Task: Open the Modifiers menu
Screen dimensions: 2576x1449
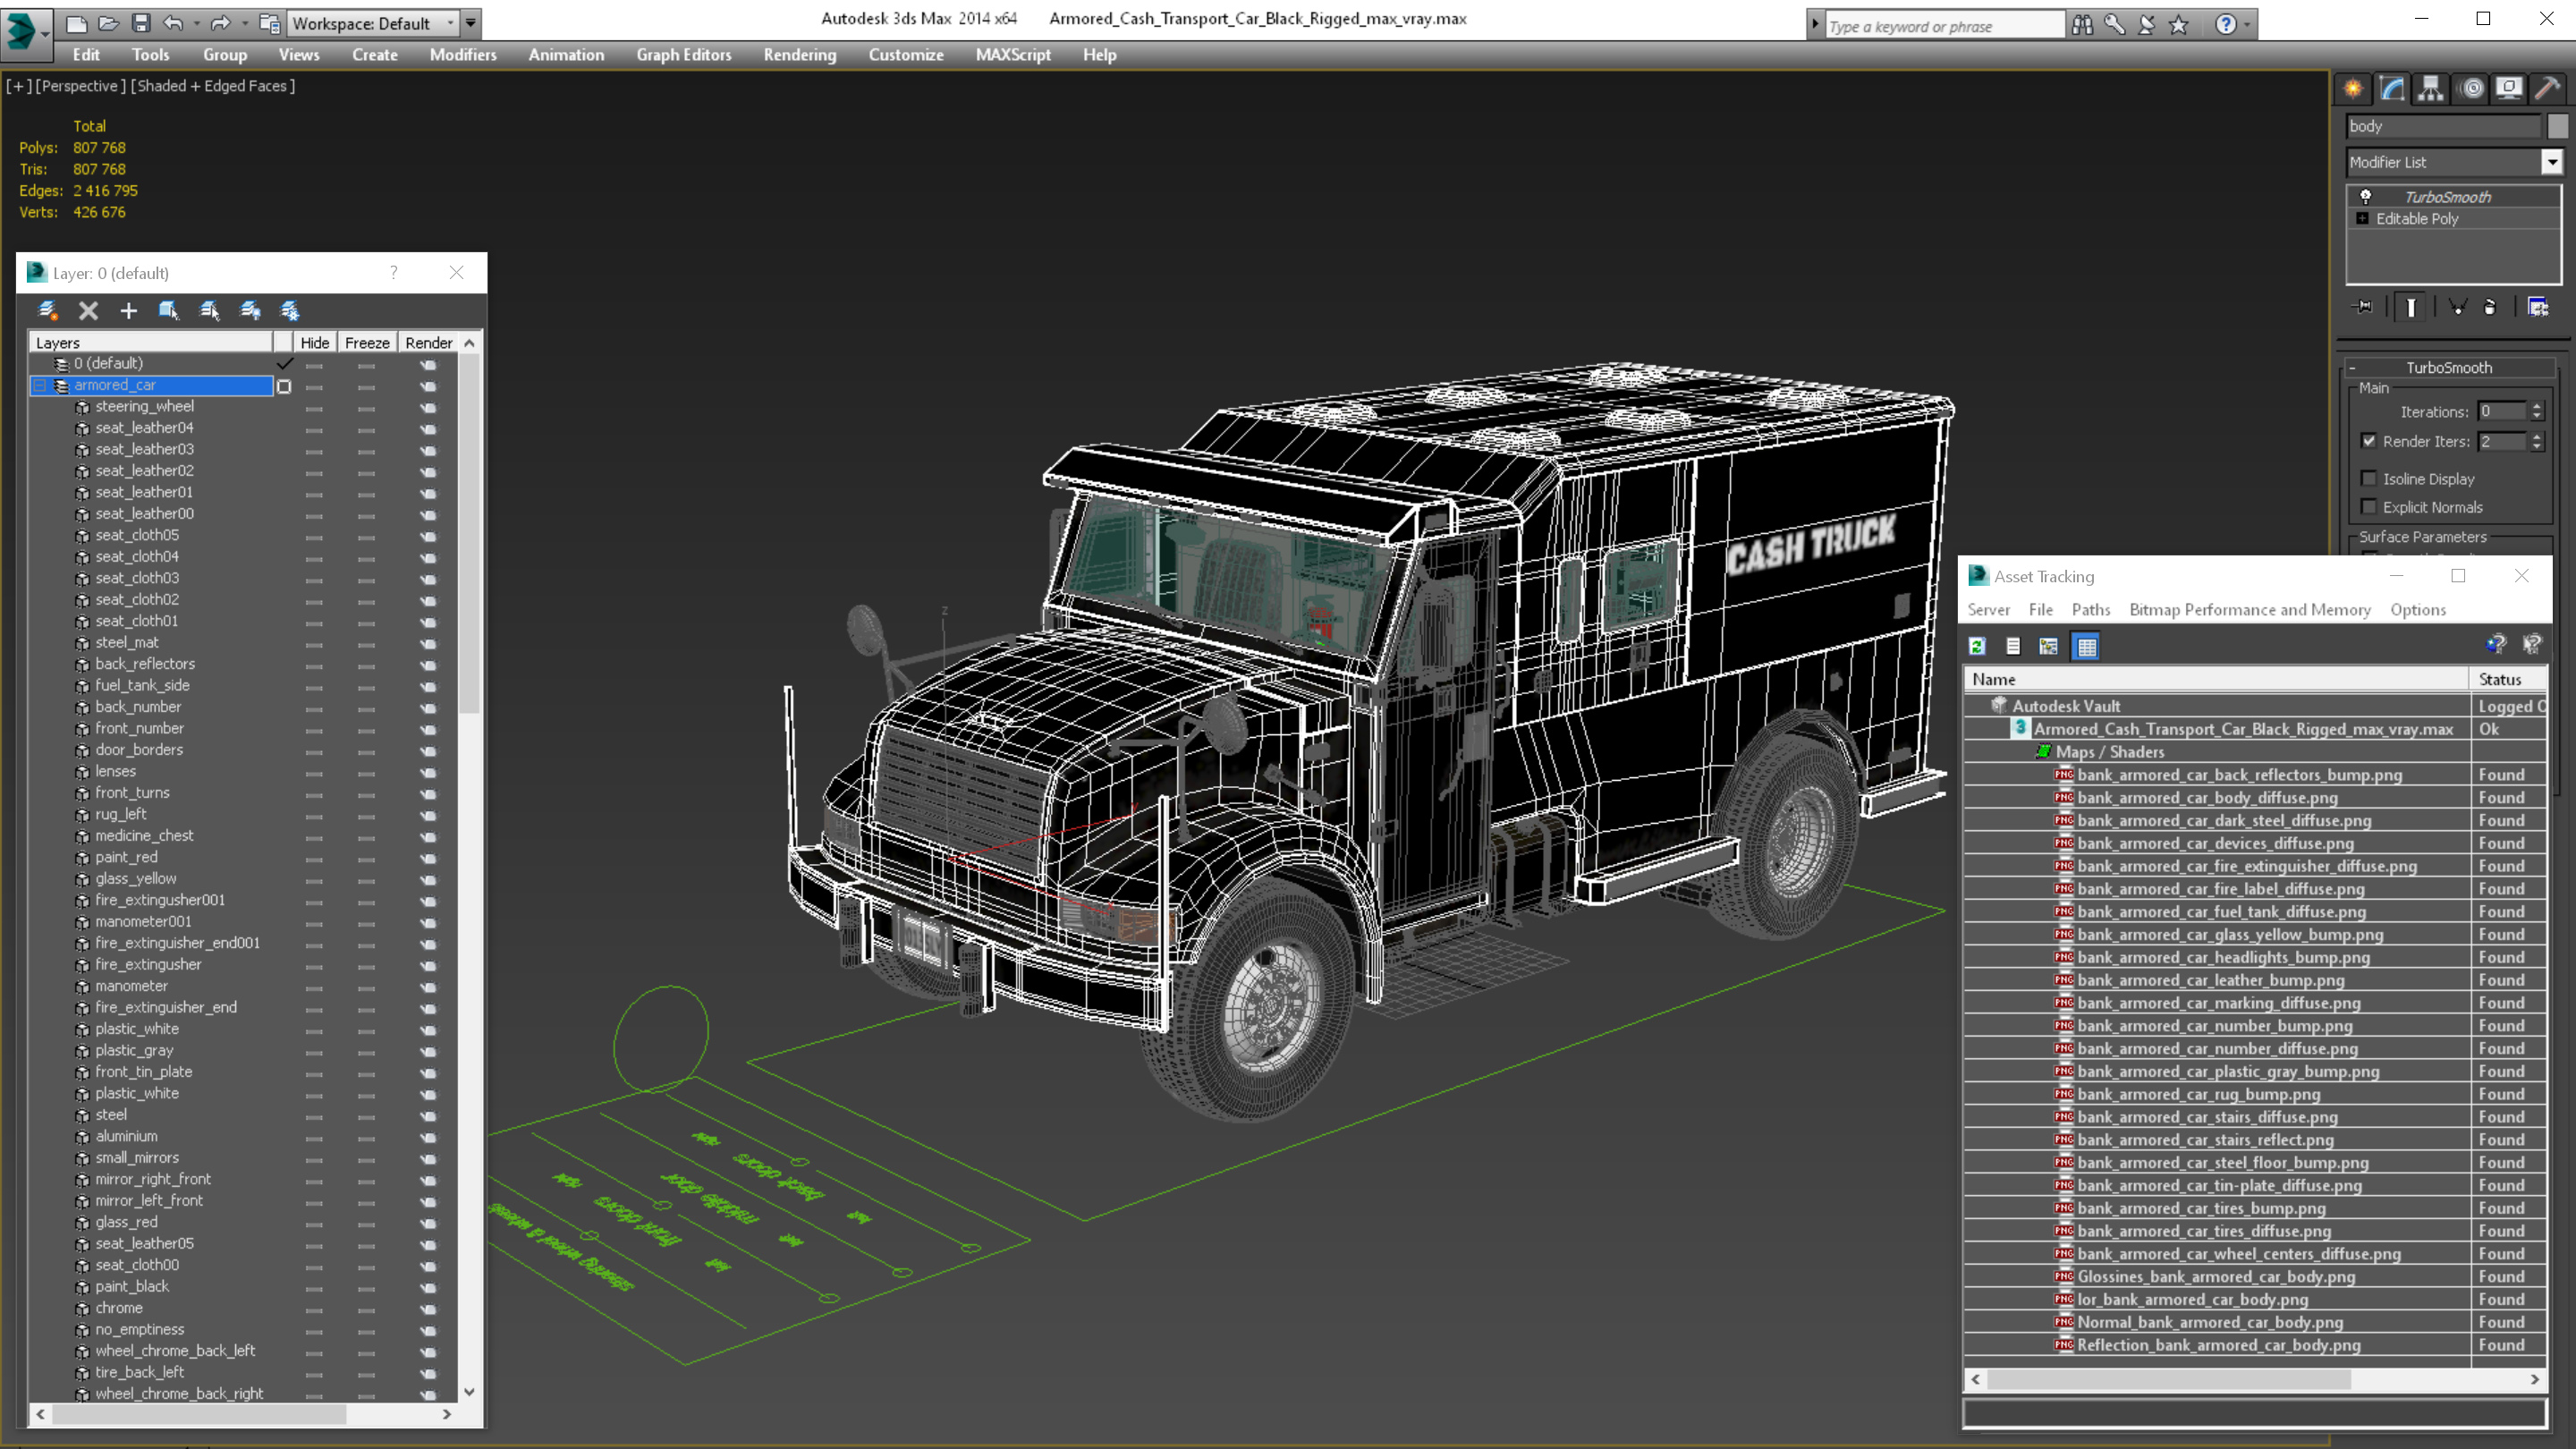Action: (463, 55)
